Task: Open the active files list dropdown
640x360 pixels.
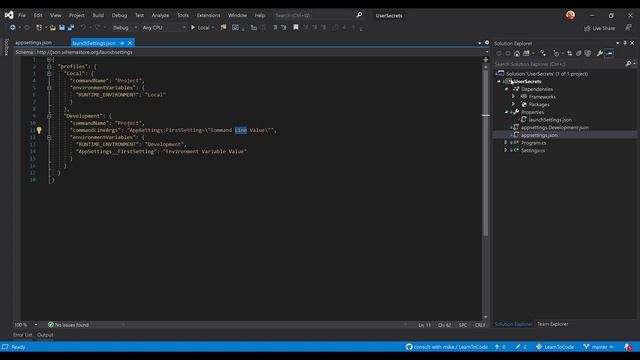Action: [480, 43]
